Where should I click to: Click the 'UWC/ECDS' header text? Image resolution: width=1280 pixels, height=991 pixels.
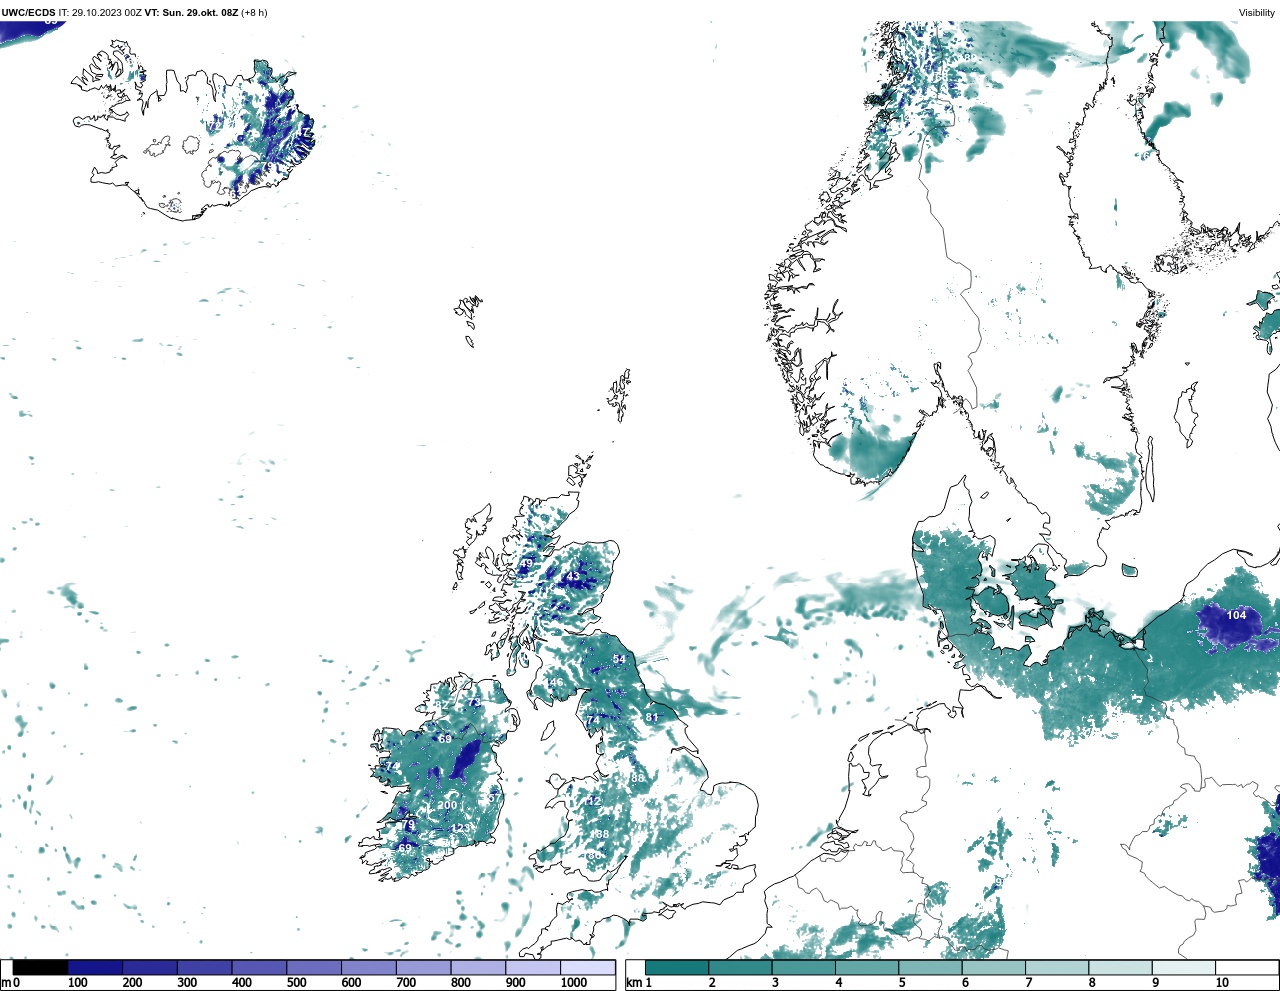(28, 13)
